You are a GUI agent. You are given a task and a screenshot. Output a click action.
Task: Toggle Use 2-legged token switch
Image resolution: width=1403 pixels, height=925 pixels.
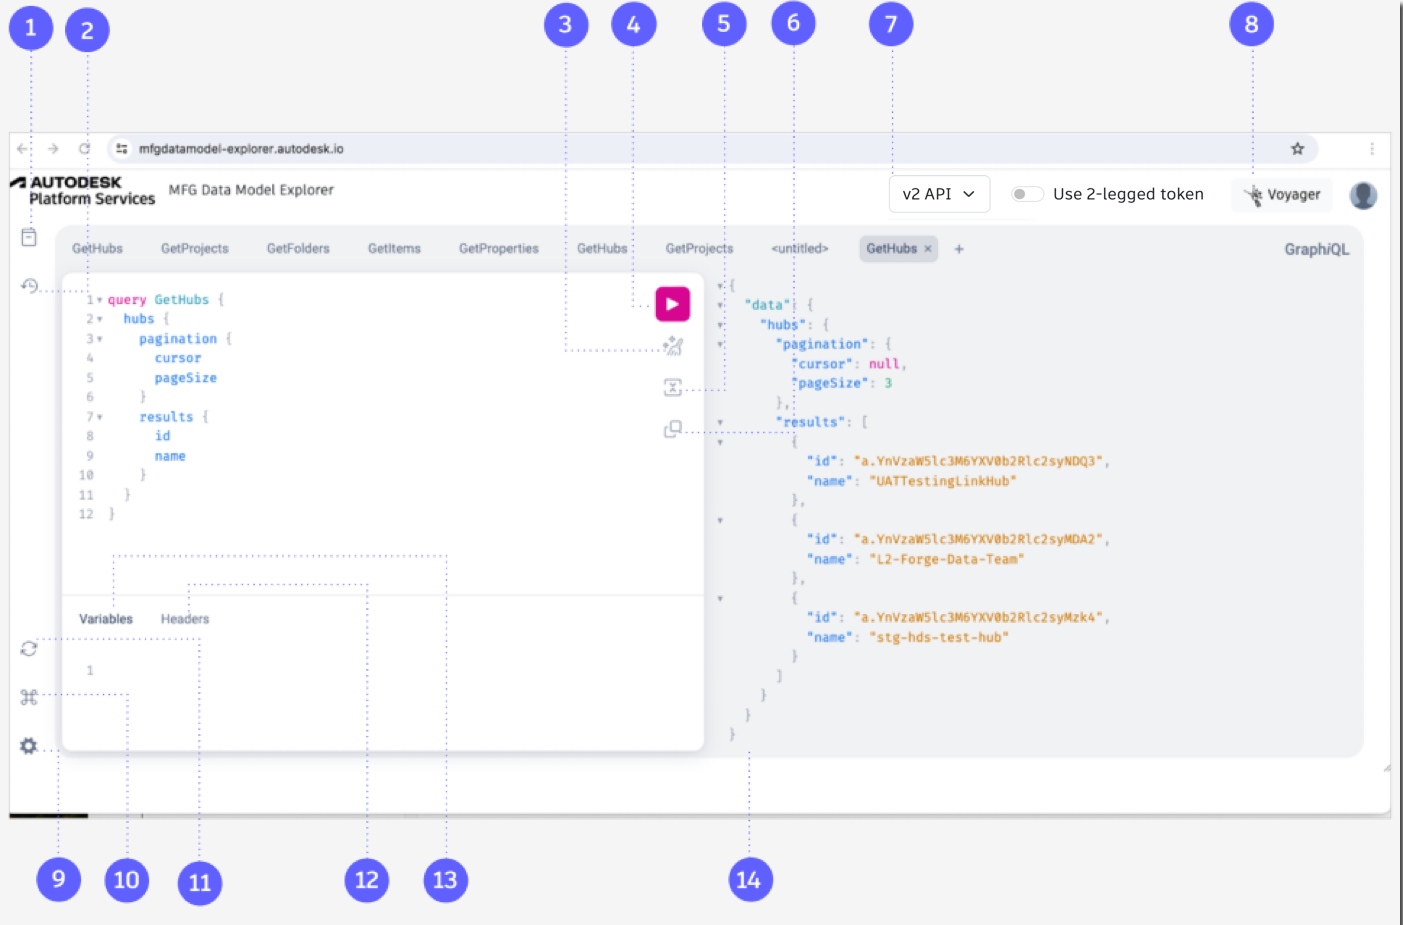tap(1026, 194)
